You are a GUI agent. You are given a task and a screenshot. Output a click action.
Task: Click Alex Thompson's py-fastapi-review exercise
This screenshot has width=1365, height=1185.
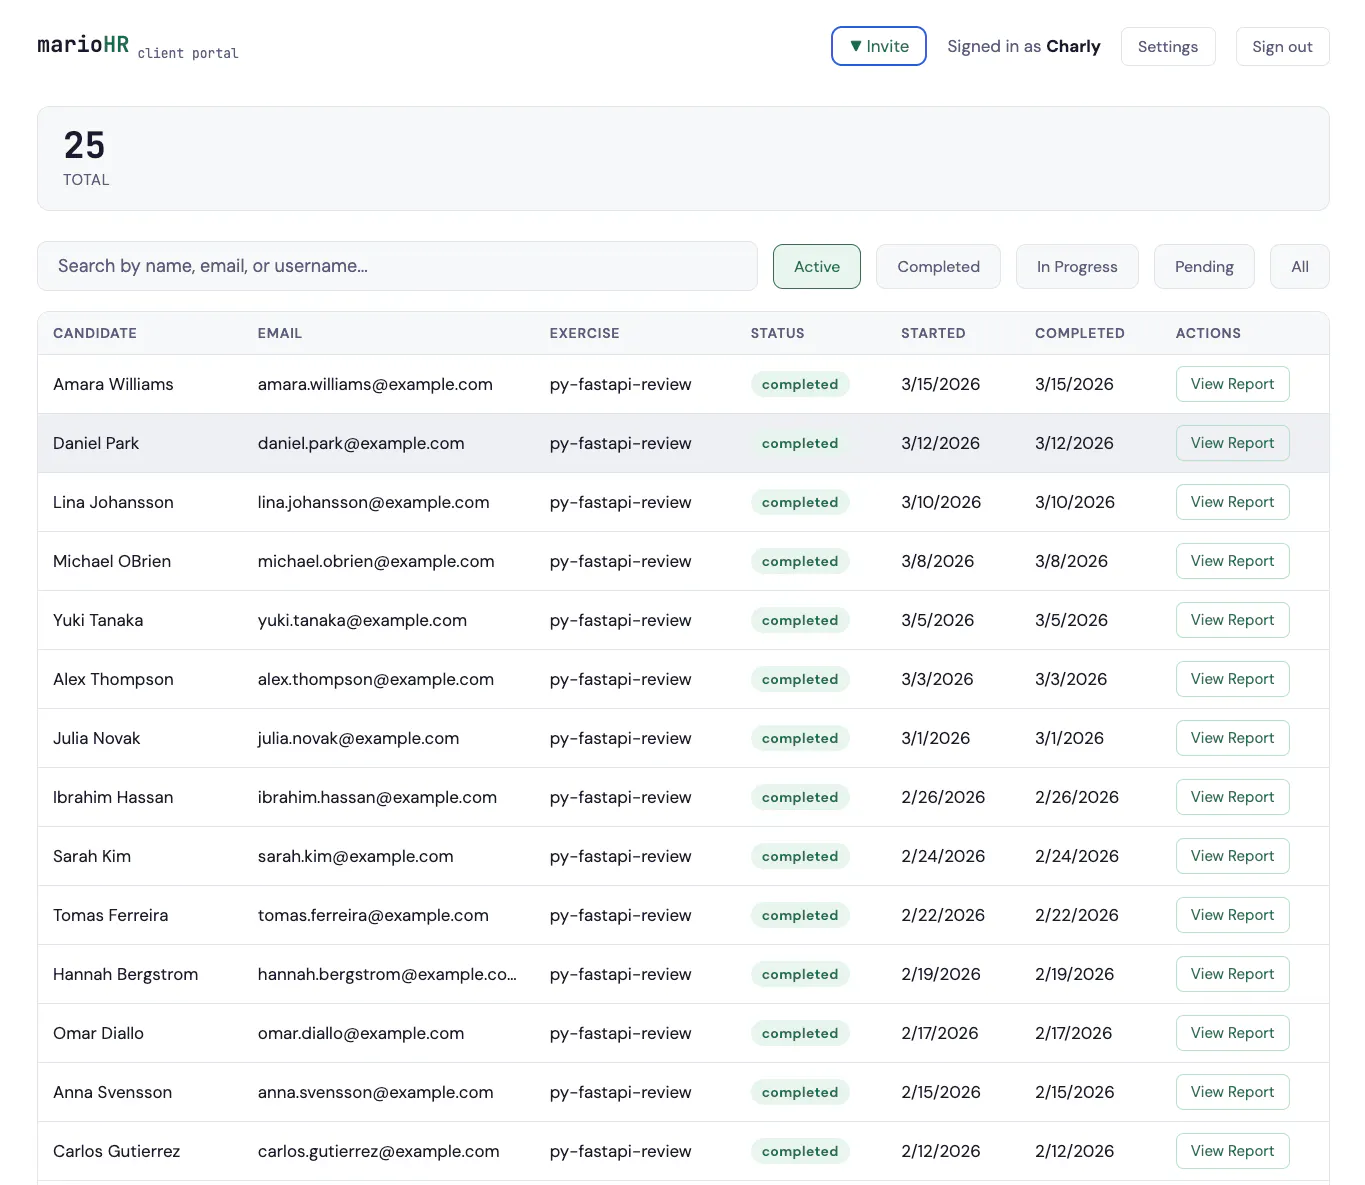click(x=621, y=679)
